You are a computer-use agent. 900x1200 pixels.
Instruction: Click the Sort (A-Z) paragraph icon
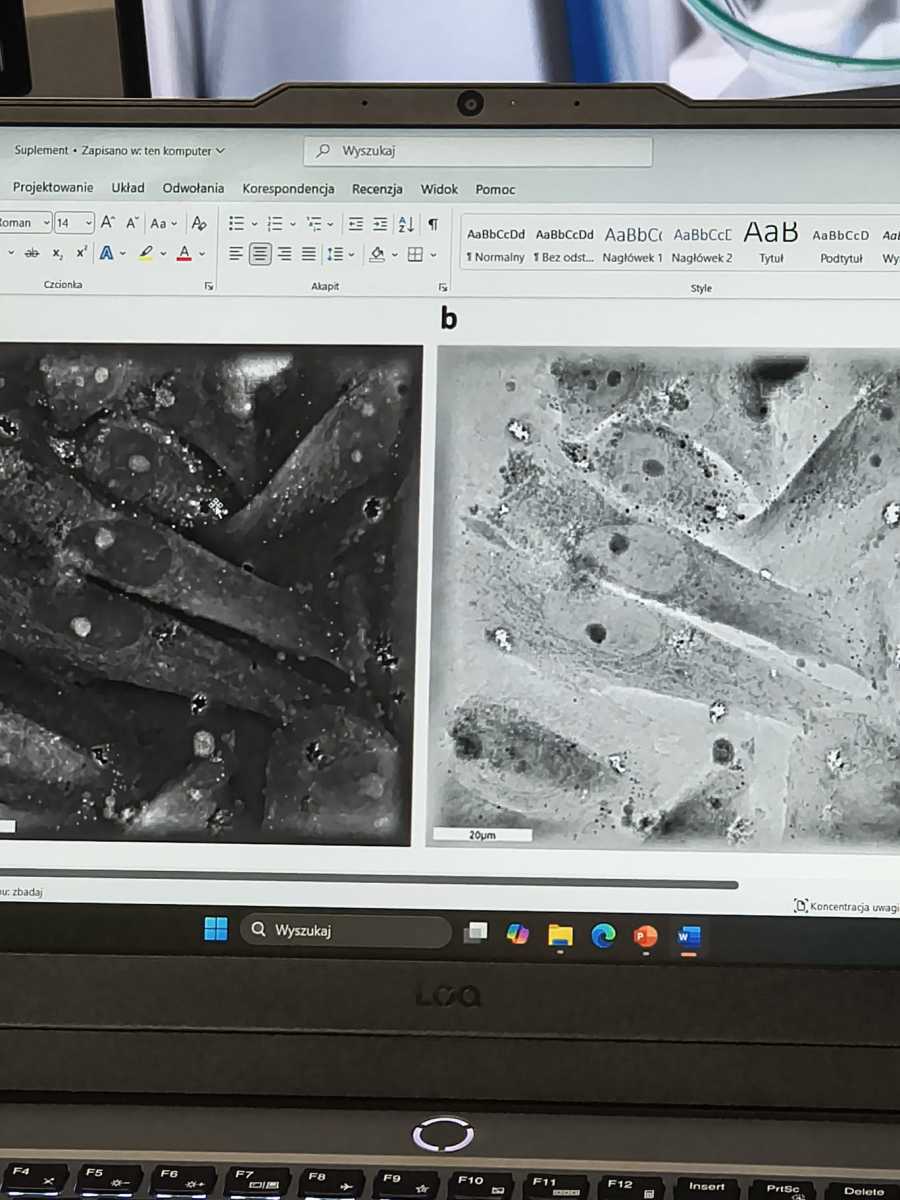tap(406, 224)
